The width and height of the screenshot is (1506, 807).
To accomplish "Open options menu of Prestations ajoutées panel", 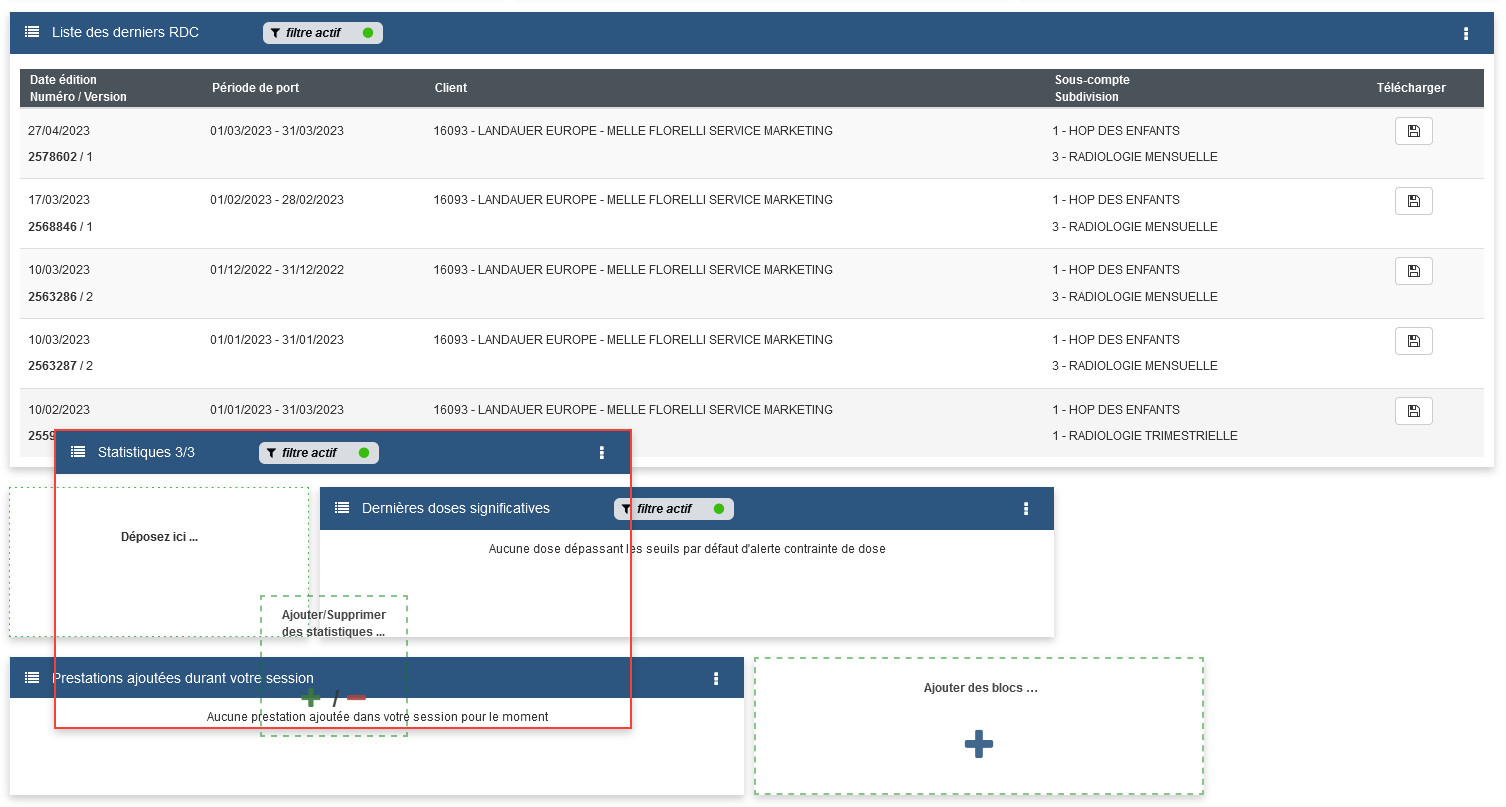I will (716, 679).
